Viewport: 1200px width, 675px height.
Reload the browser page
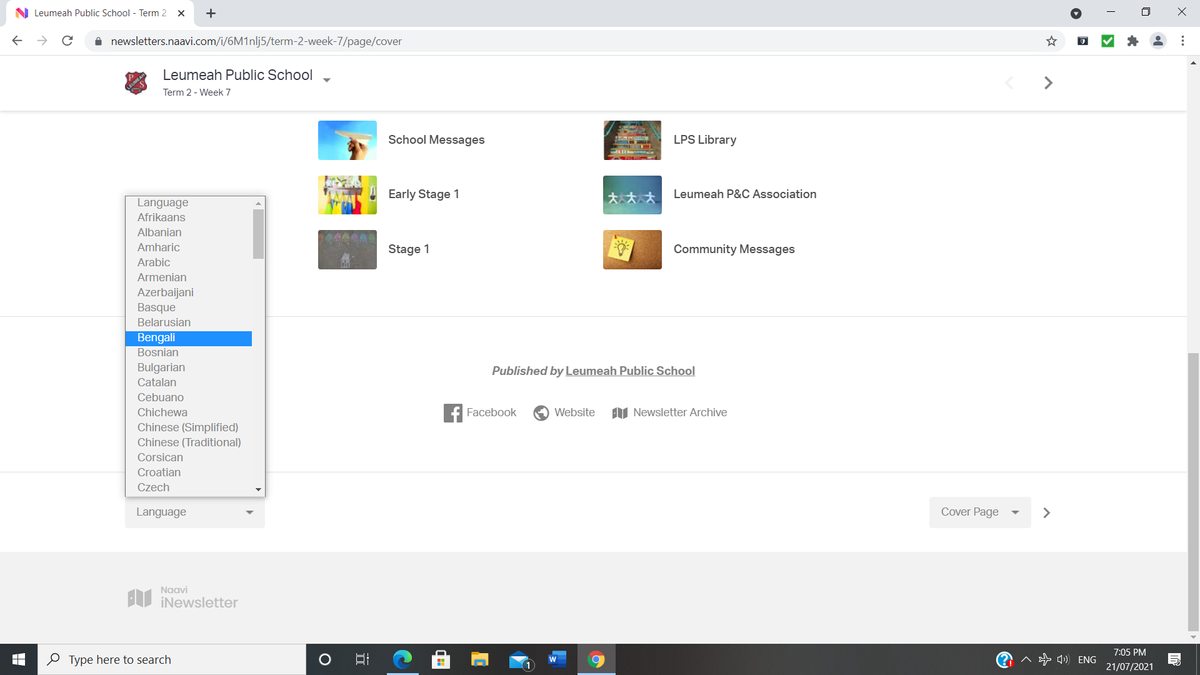(67, 41)
